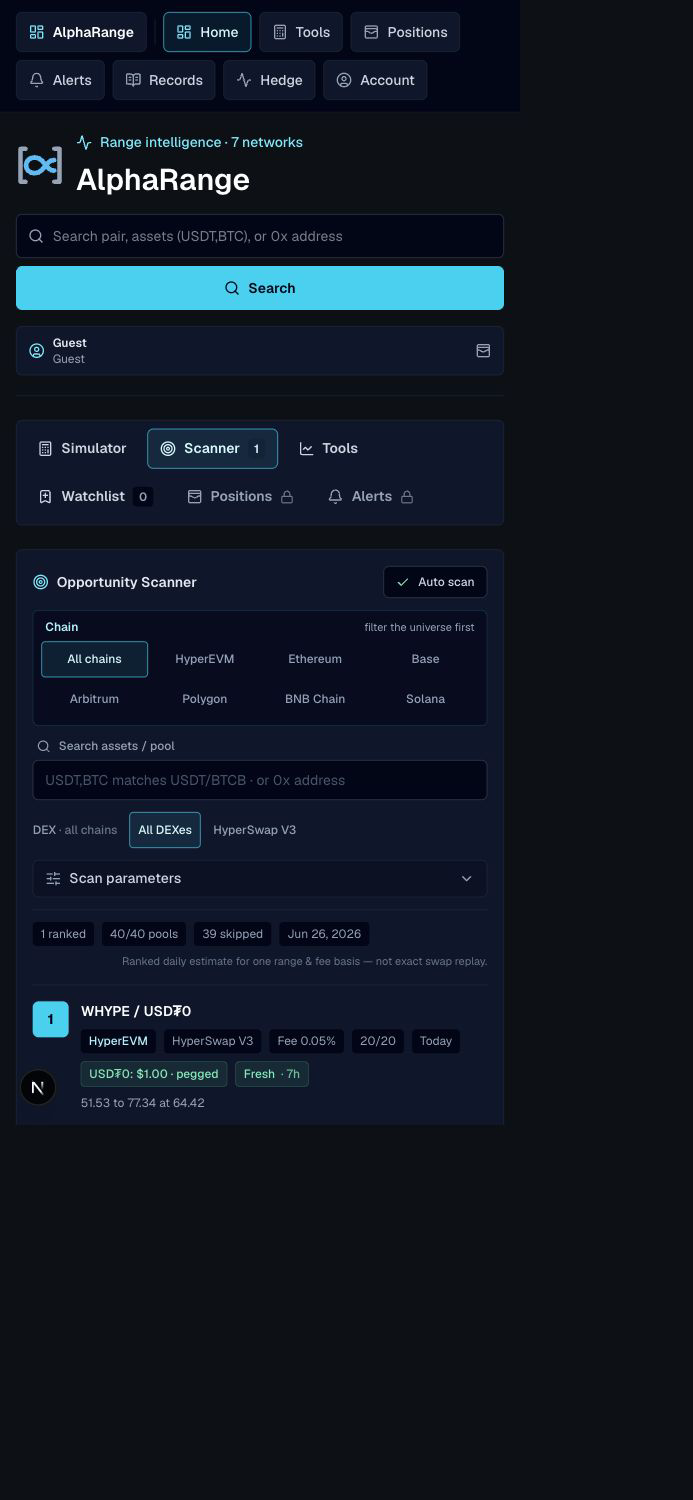693x1500 pixels.
Task: Click the 'Today' tag
Action: pos(436,1041)
